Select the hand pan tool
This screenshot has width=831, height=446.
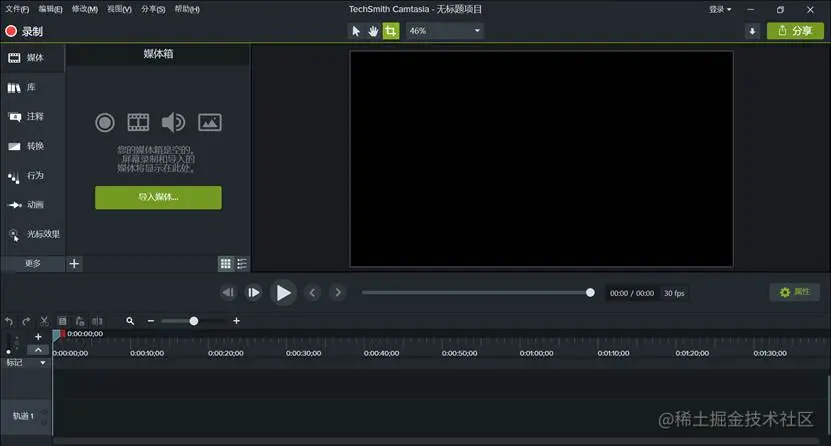373,31
